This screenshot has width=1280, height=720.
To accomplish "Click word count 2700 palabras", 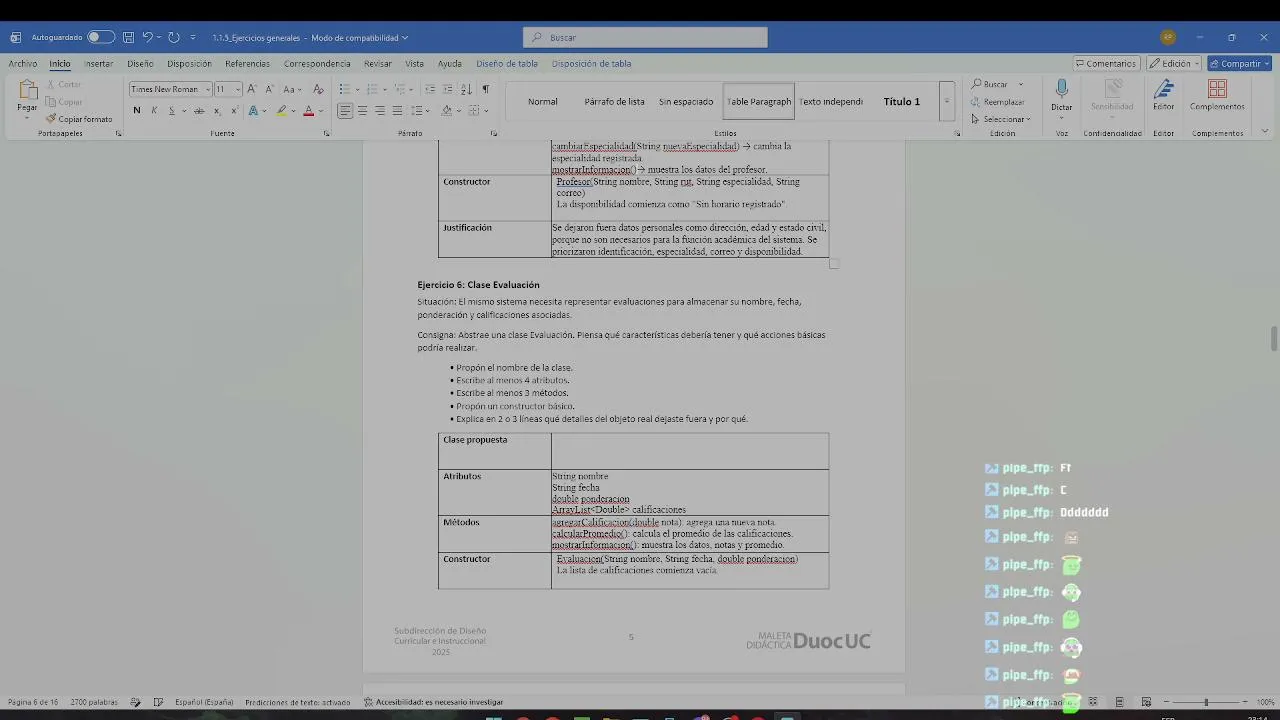I will 94,702.
